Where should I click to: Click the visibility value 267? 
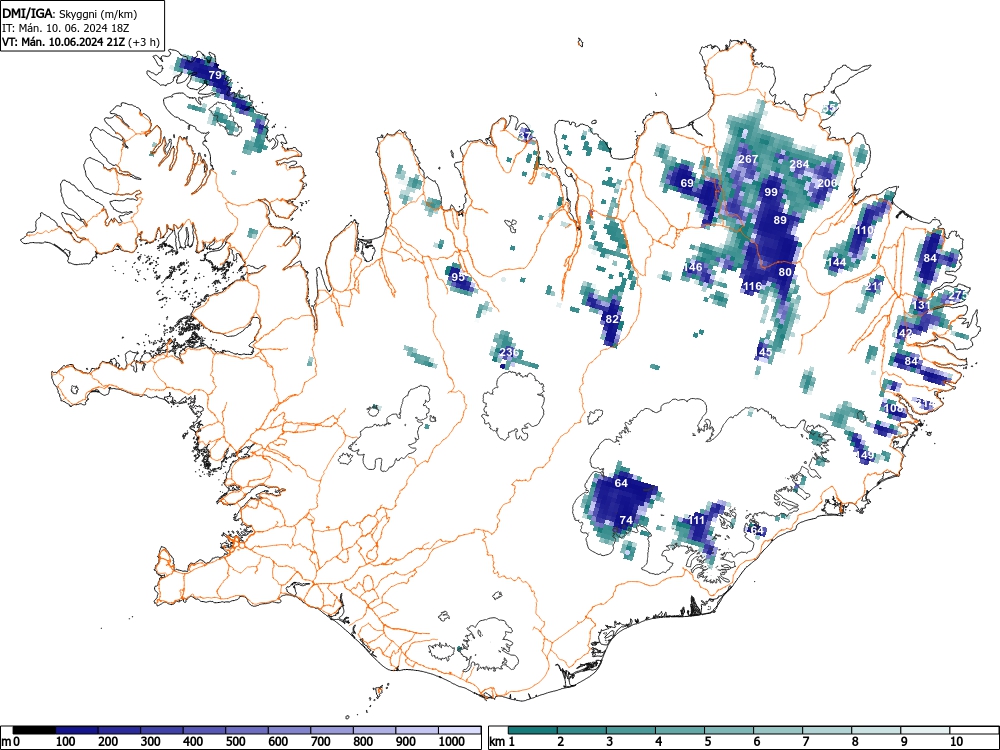pyautogui.click(x=748, y=159)
